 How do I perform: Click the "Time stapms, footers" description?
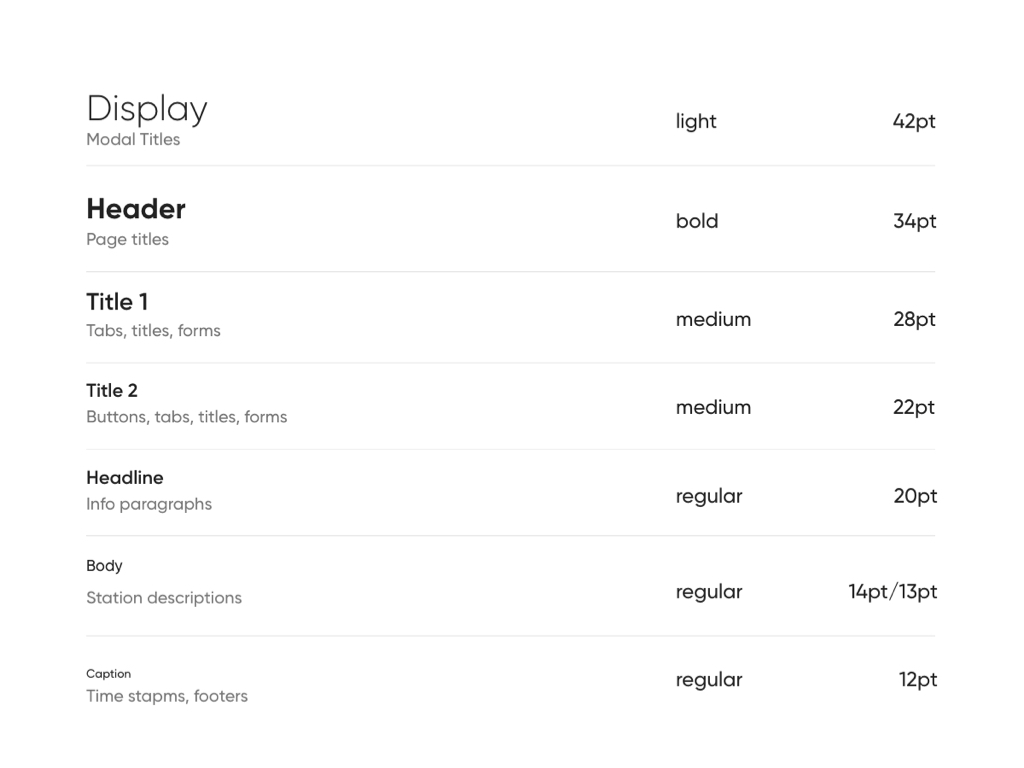(x=167, y=696)
